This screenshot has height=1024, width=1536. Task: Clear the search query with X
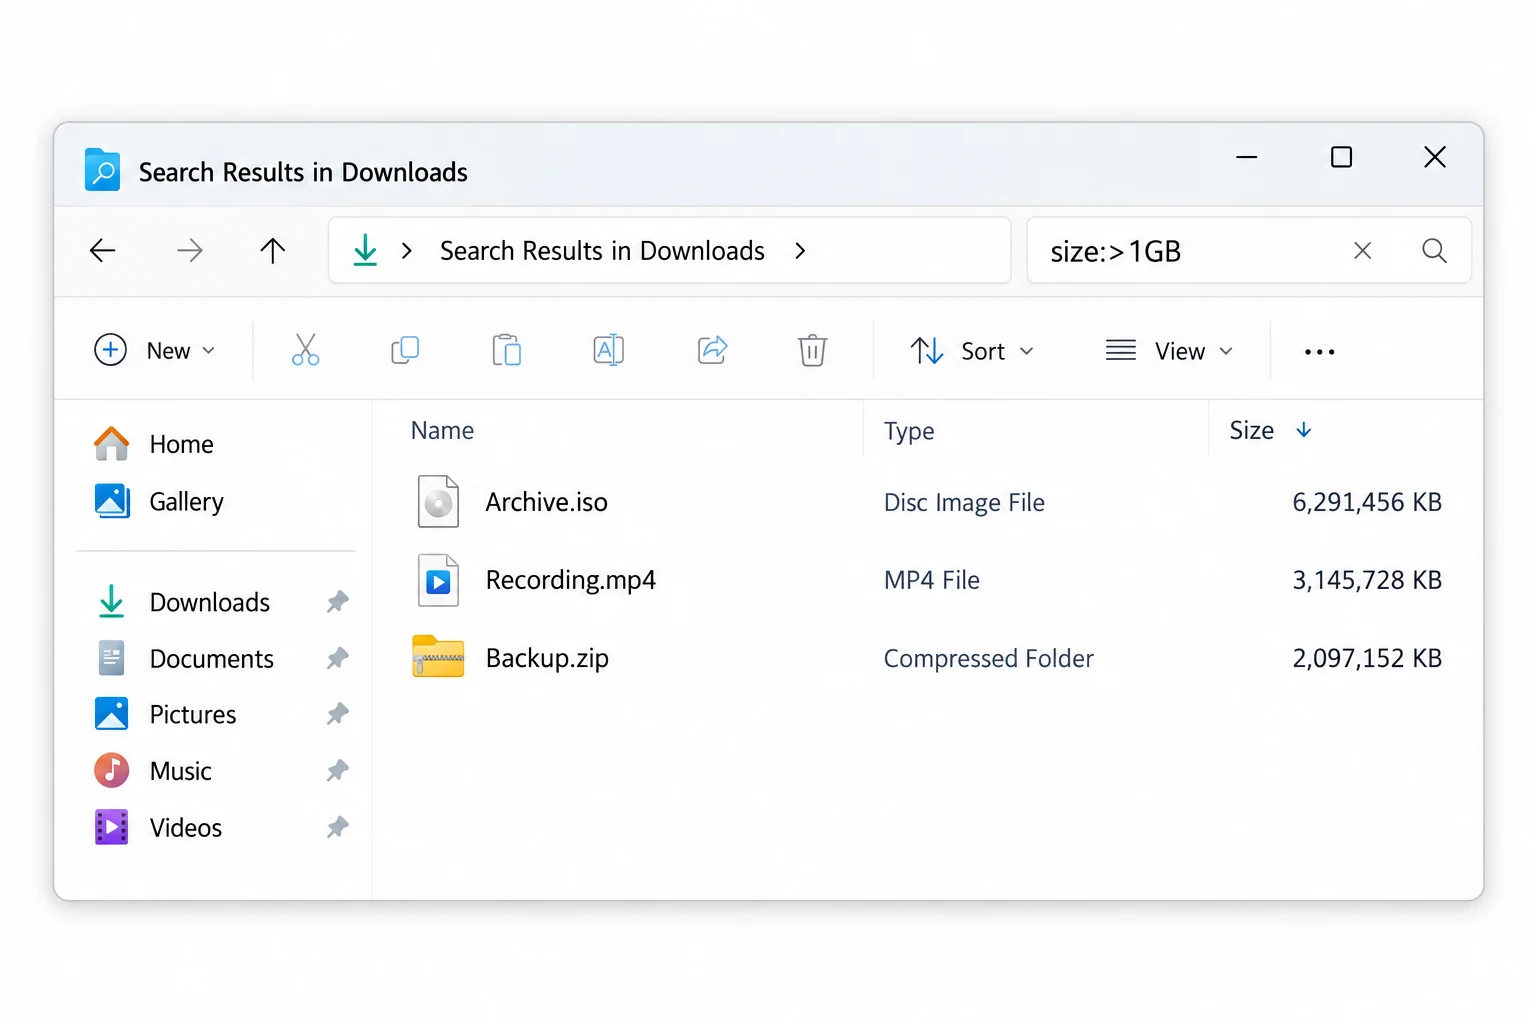[x=1362, y=251]
